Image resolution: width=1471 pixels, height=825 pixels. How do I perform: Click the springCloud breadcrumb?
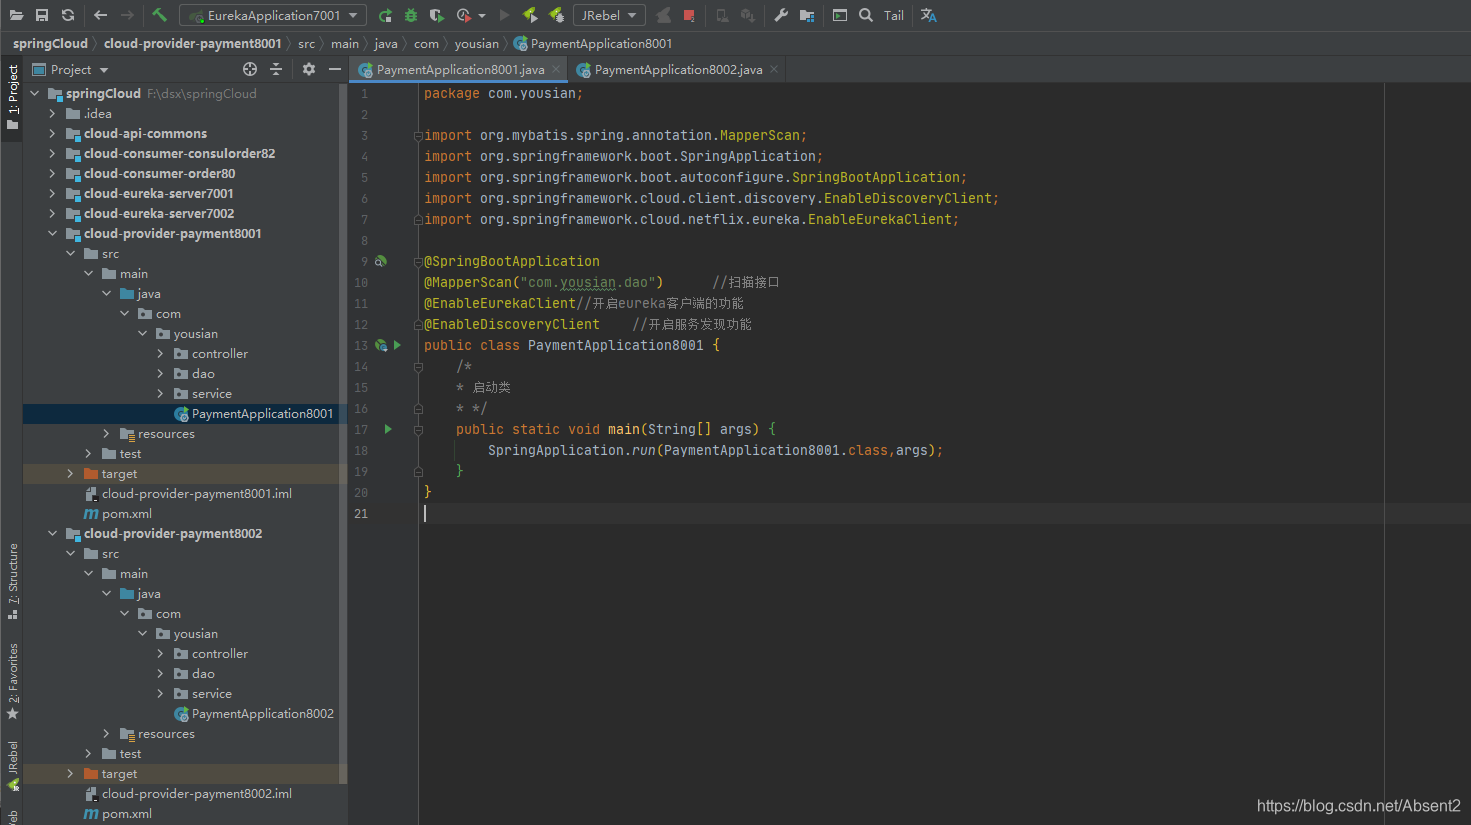pos(50,43)
